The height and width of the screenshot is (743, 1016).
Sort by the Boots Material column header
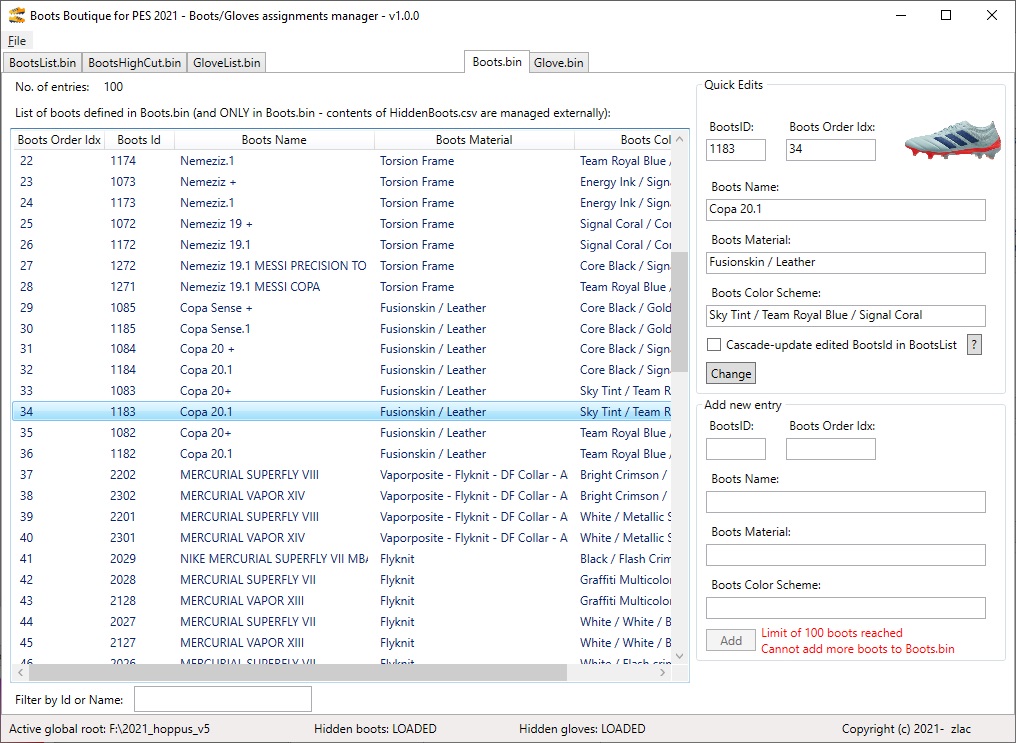(474, 140)
